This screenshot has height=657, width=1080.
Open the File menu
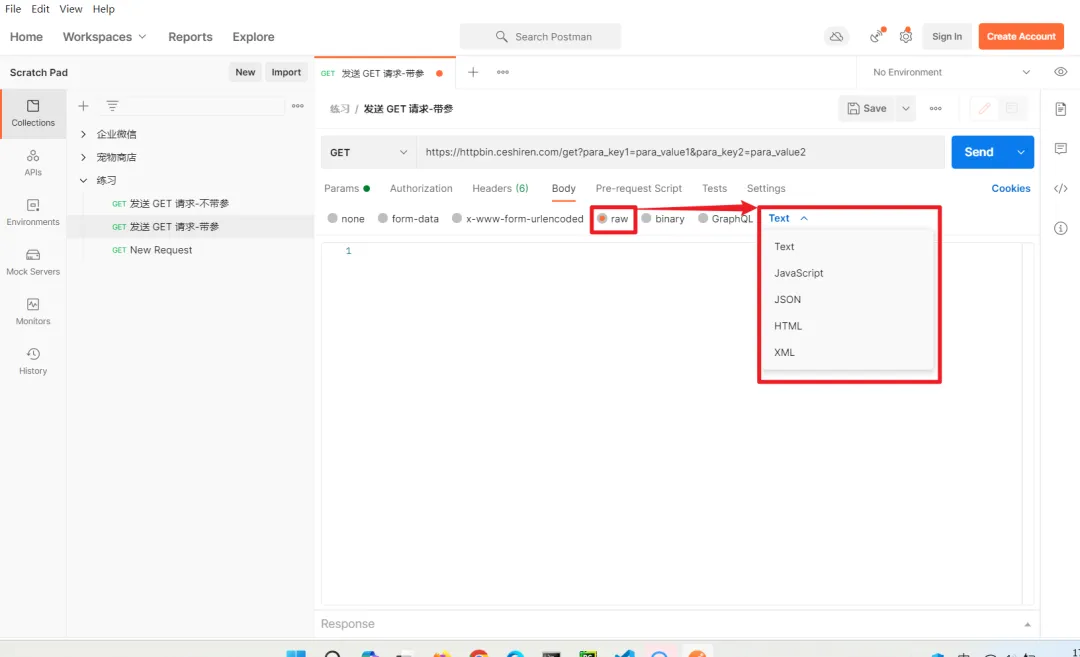coord(13,9)
